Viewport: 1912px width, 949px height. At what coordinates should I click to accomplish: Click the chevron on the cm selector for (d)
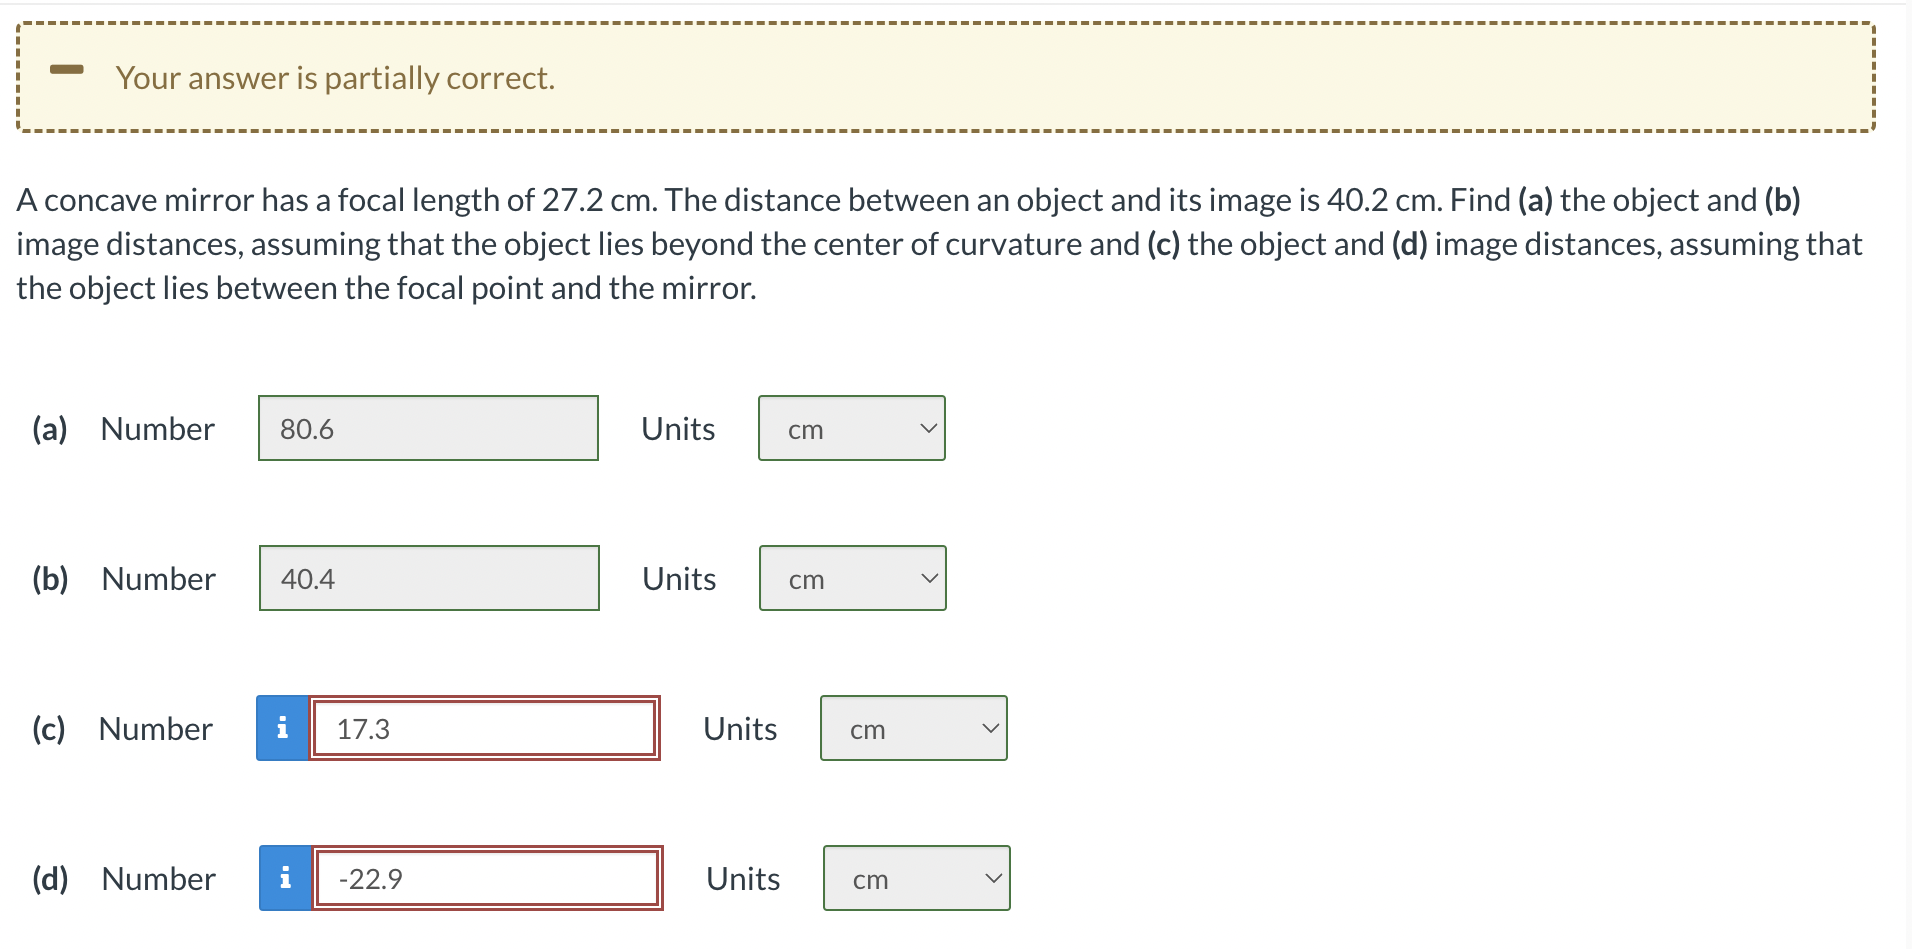click(992, 879)
